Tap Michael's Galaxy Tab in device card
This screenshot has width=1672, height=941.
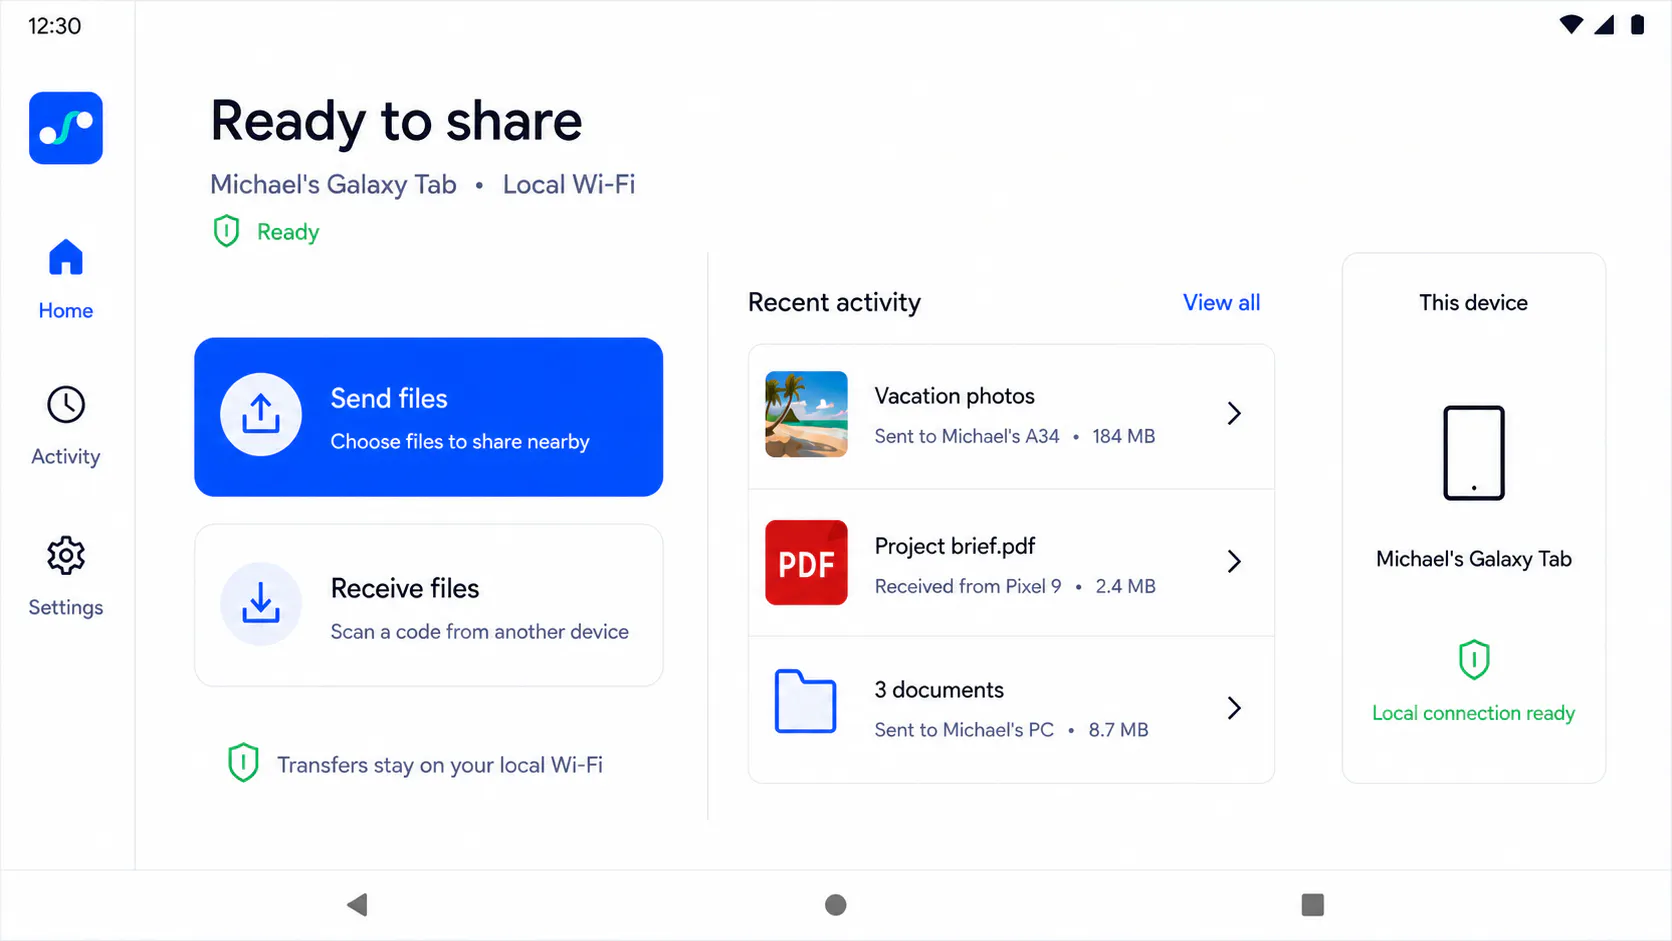[x=1474, y=559]
